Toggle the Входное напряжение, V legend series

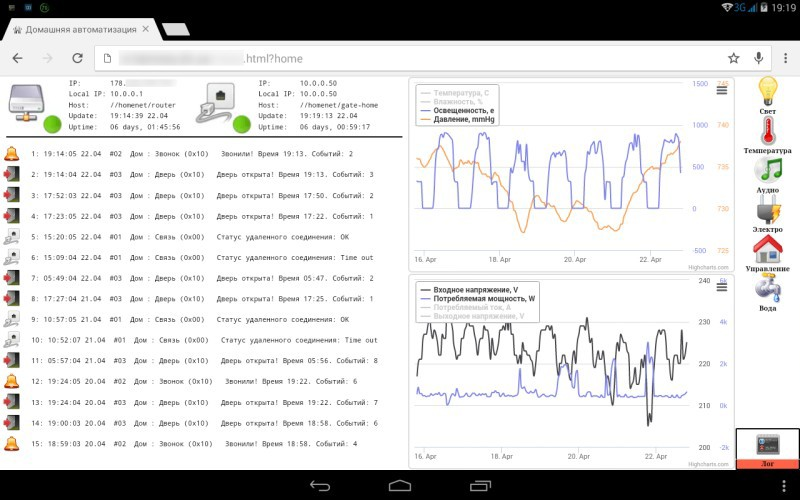[469, 290]
